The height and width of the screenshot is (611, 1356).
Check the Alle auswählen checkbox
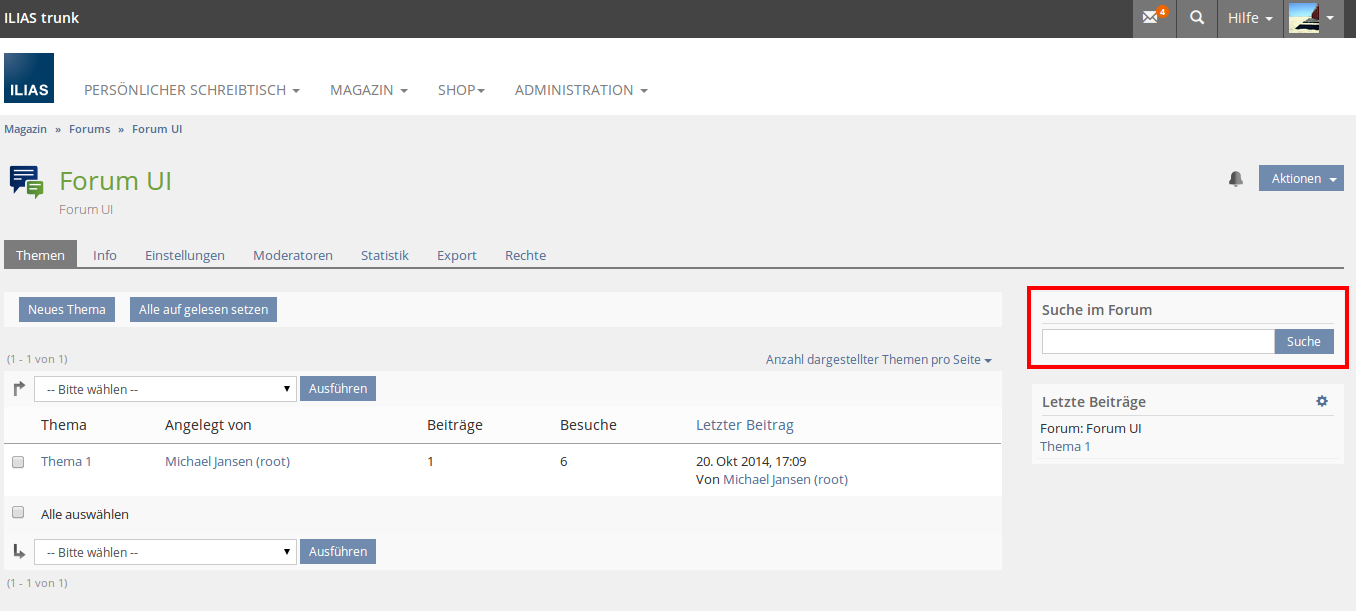(18, 513)
